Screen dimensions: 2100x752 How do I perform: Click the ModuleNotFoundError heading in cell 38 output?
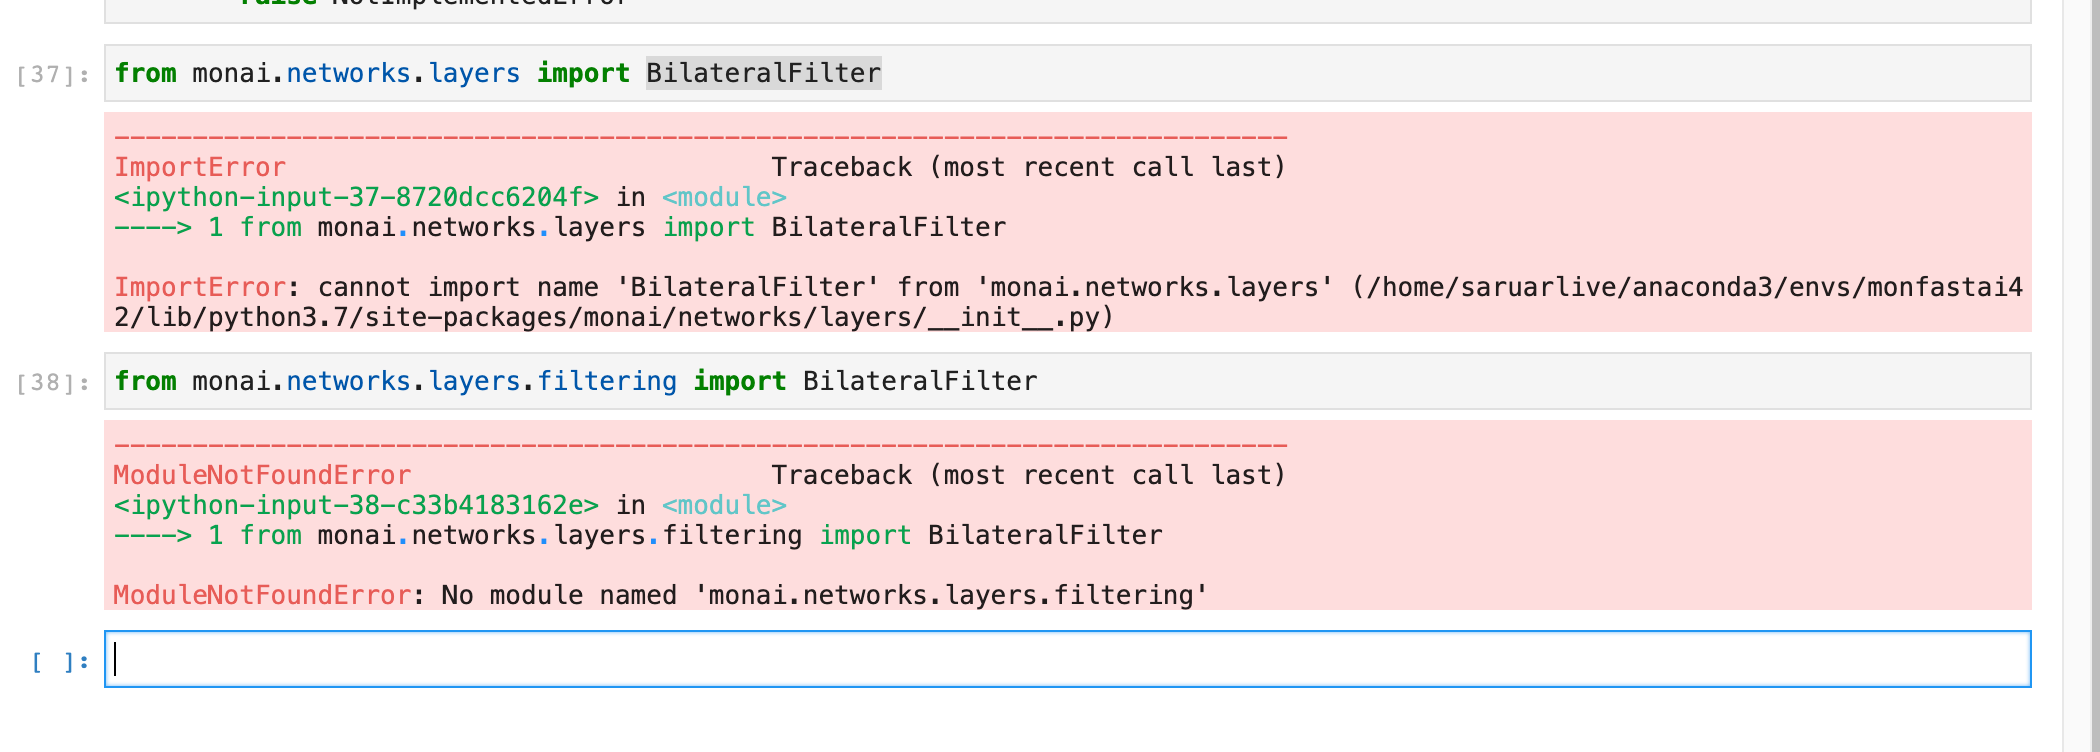click(262, 475)
